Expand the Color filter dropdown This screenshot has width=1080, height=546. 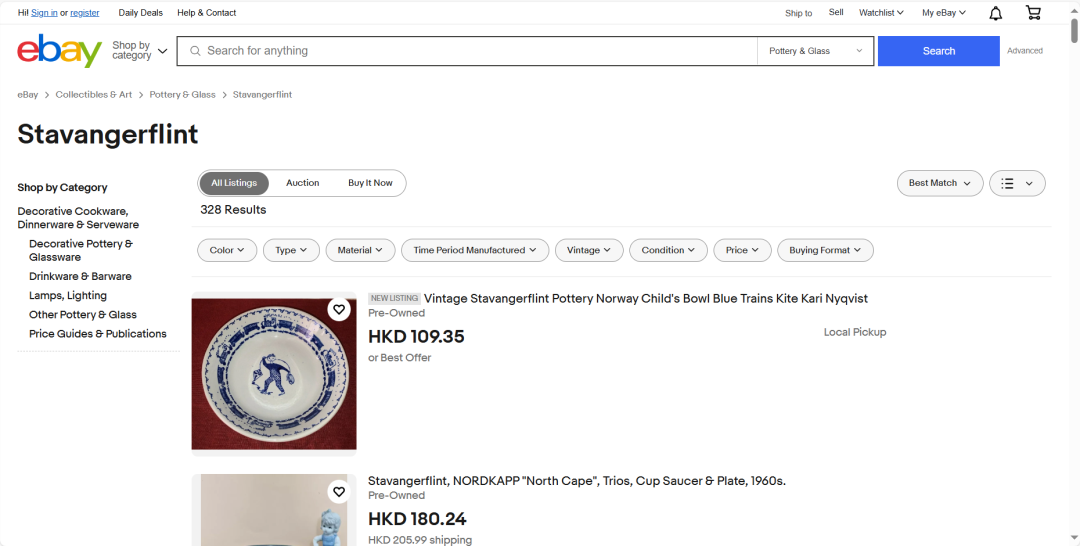[x=227, y=250]
